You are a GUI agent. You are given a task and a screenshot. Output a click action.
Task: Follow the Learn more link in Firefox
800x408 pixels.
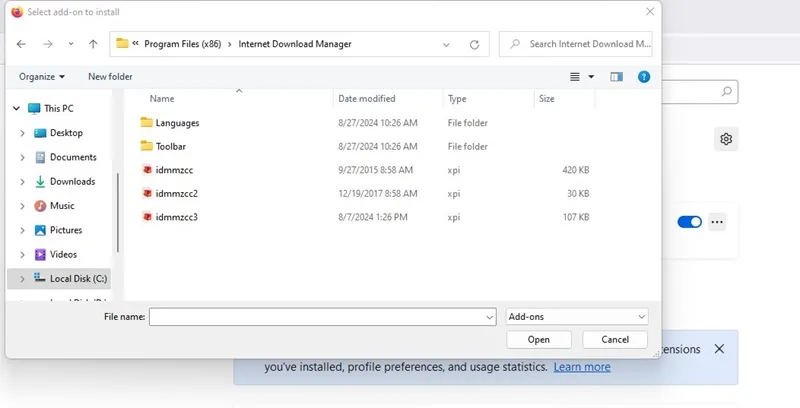pos(582,367)
